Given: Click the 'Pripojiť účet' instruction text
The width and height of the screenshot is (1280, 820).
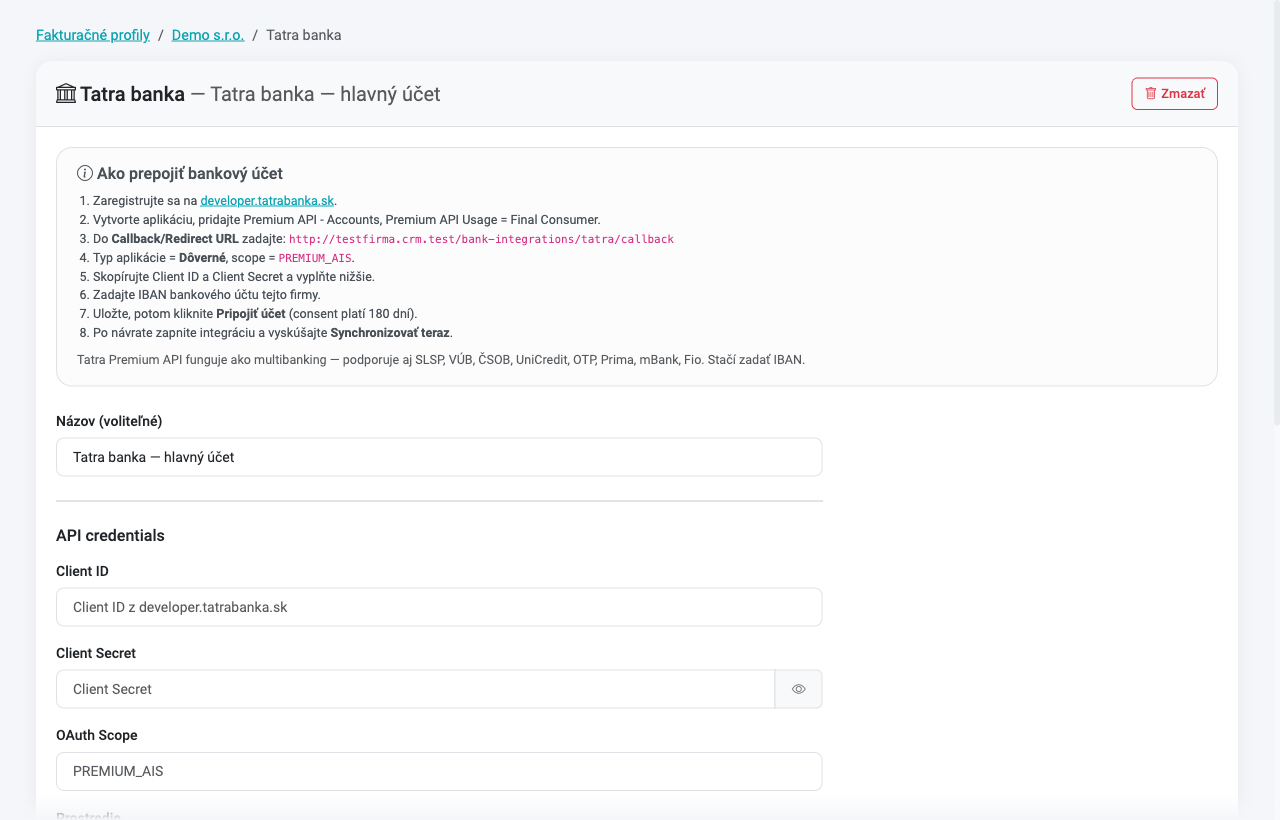Looking at the screenshot, I should click(x=251, y=313).
